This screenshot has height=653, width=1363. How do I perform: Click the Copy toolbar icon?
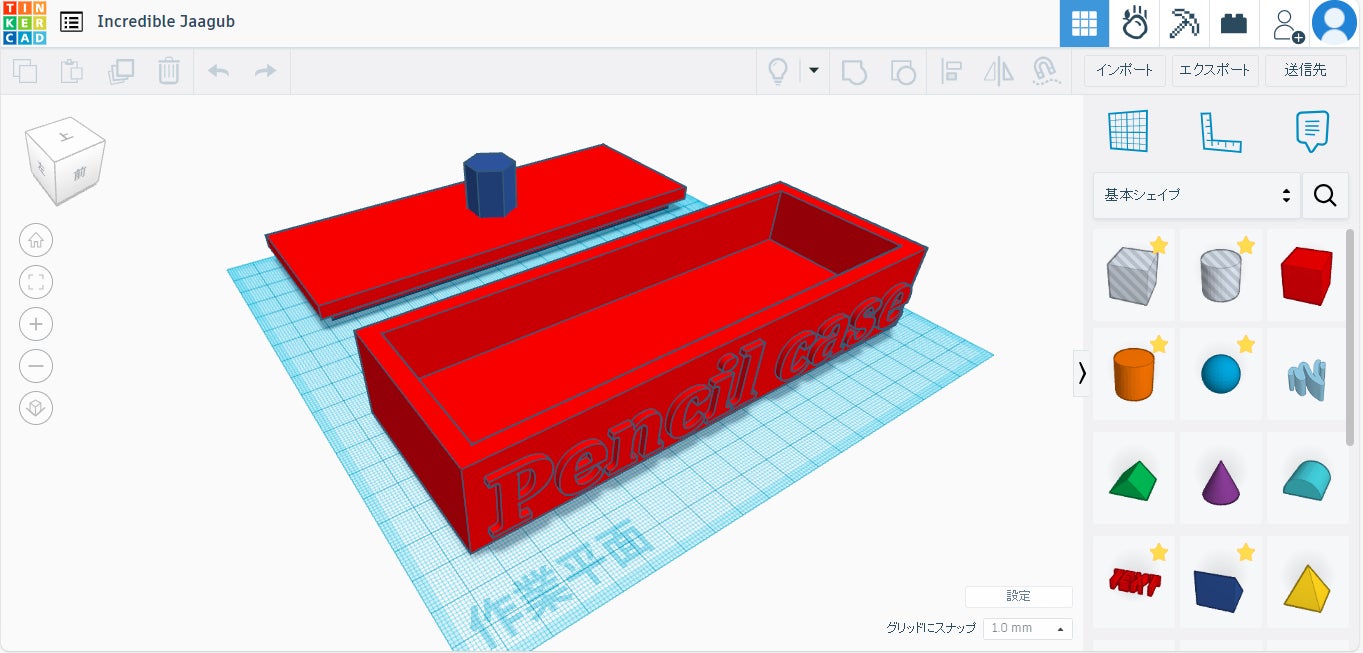[25, 71]
